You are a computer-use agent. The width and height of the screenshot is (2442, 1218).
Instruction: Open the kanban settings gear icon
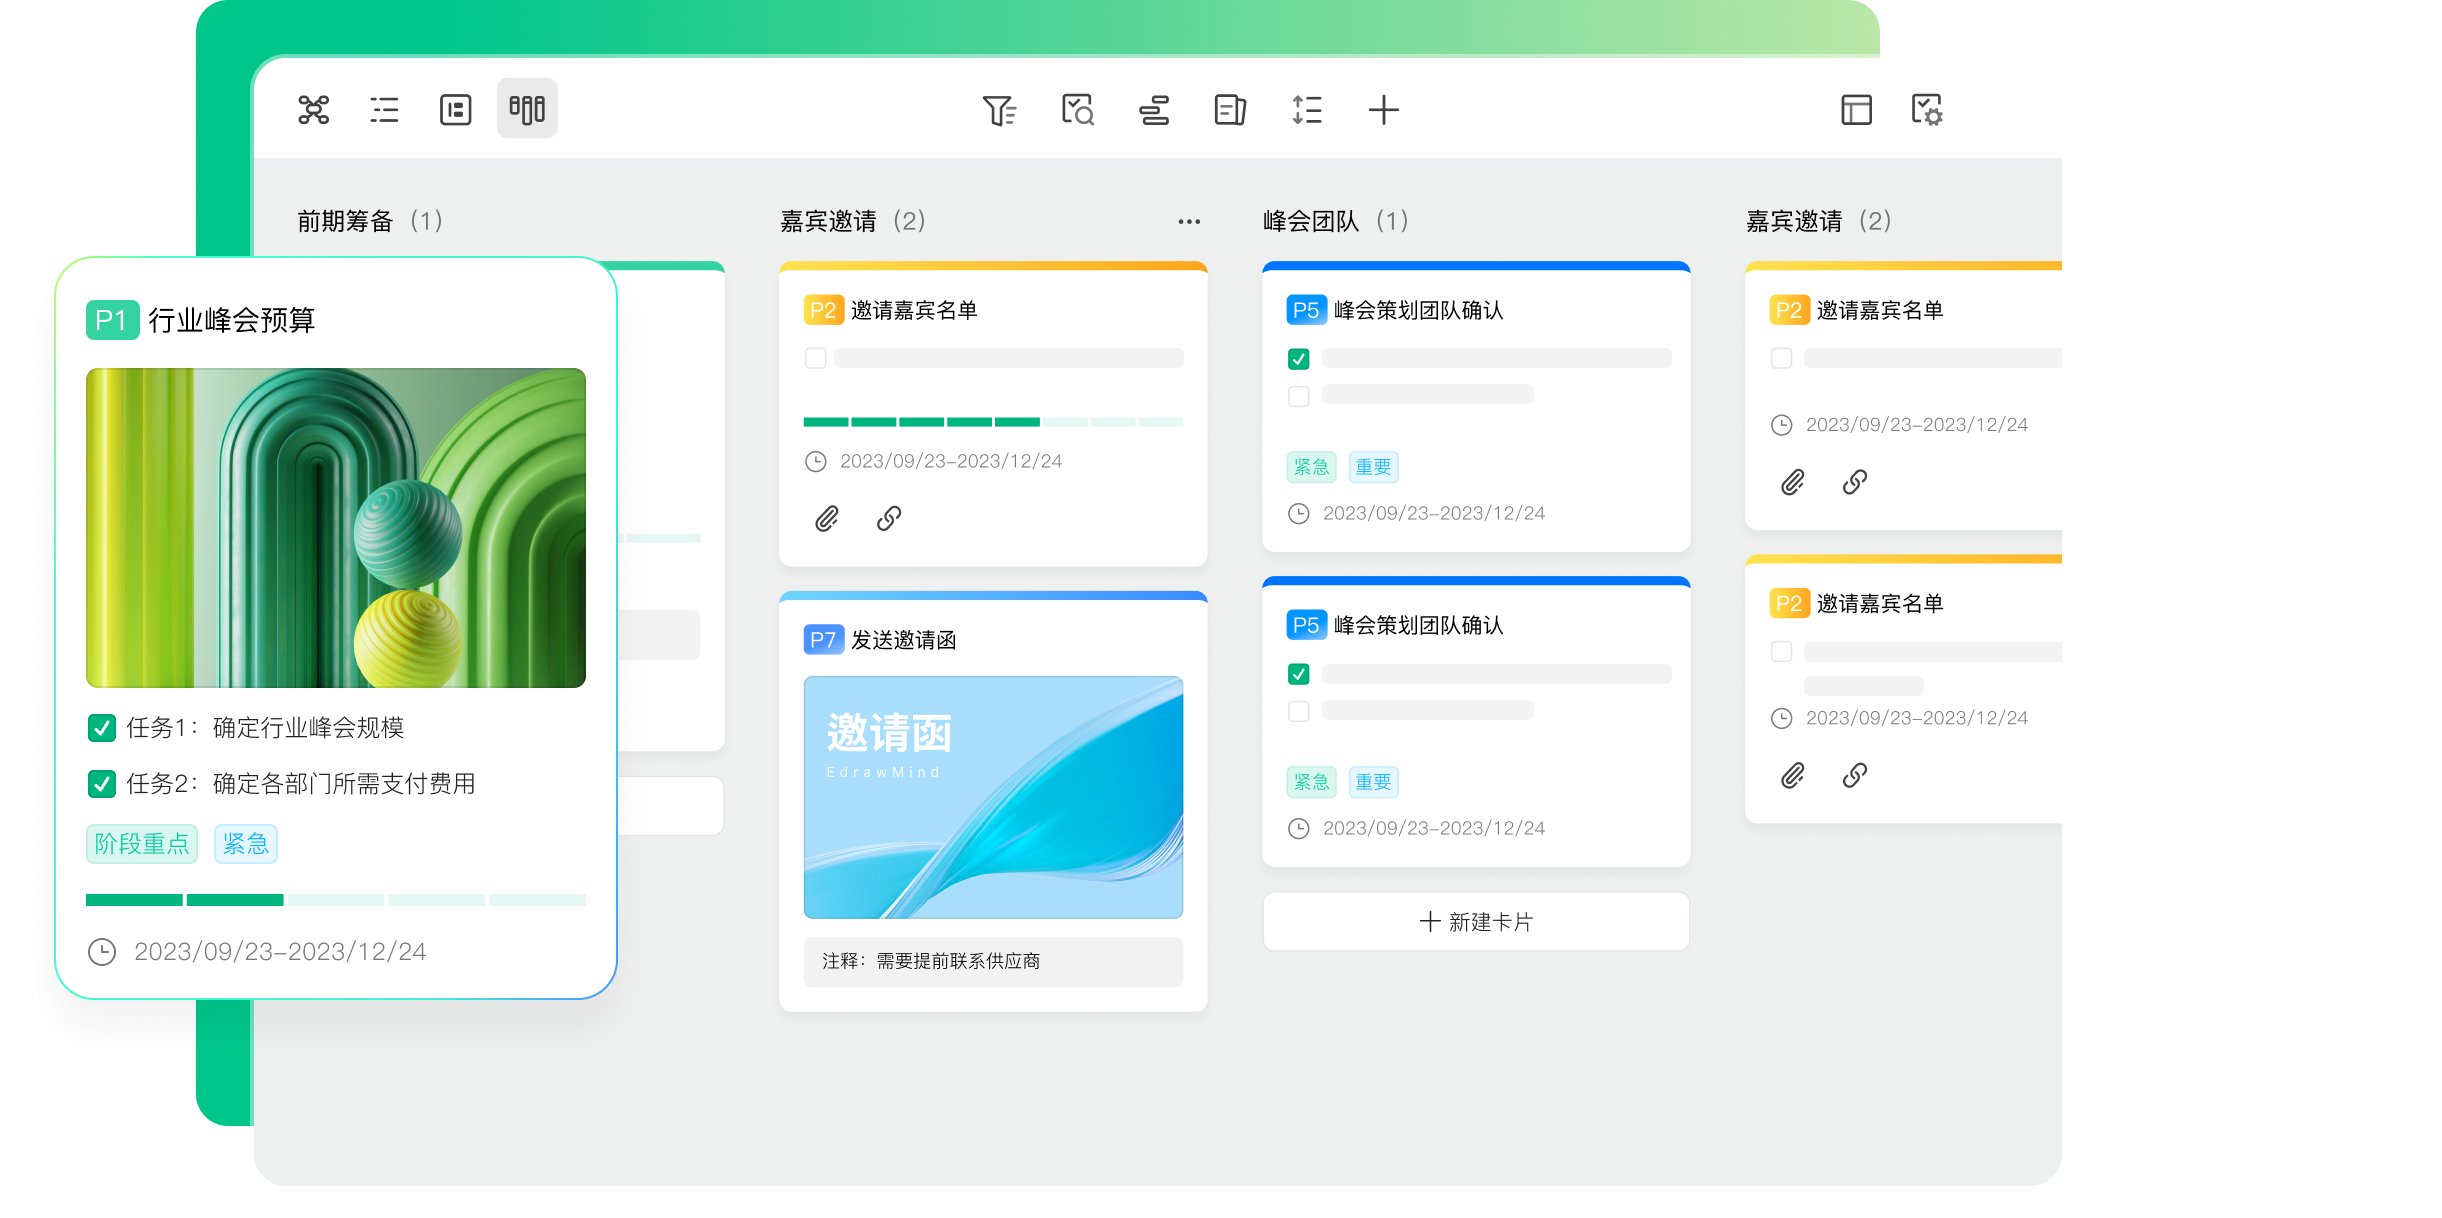pyautogui.click(x=1926, y=110)
